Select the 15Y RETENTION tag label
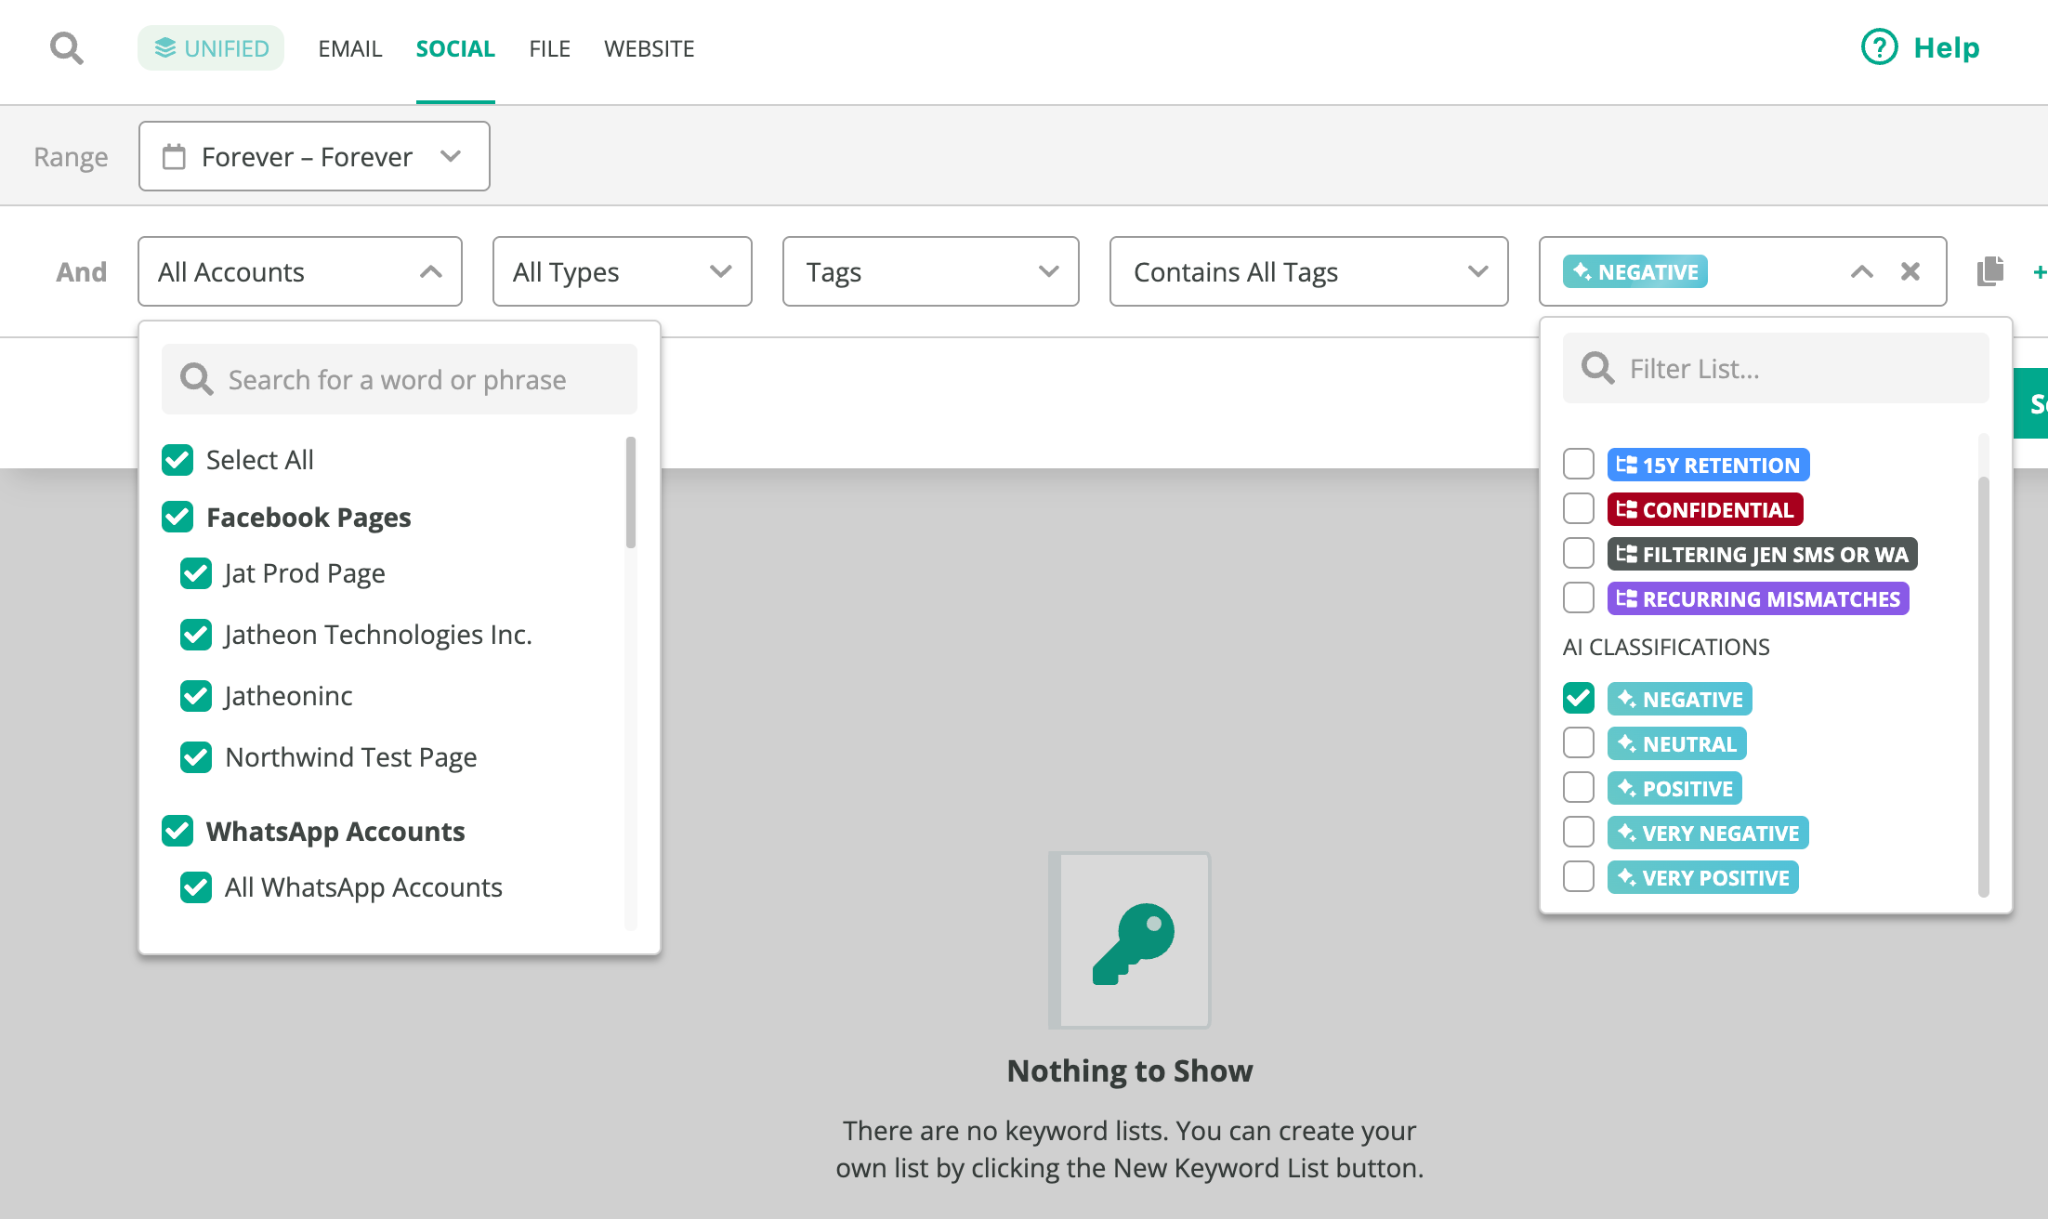 click(x=1708, y=465)
